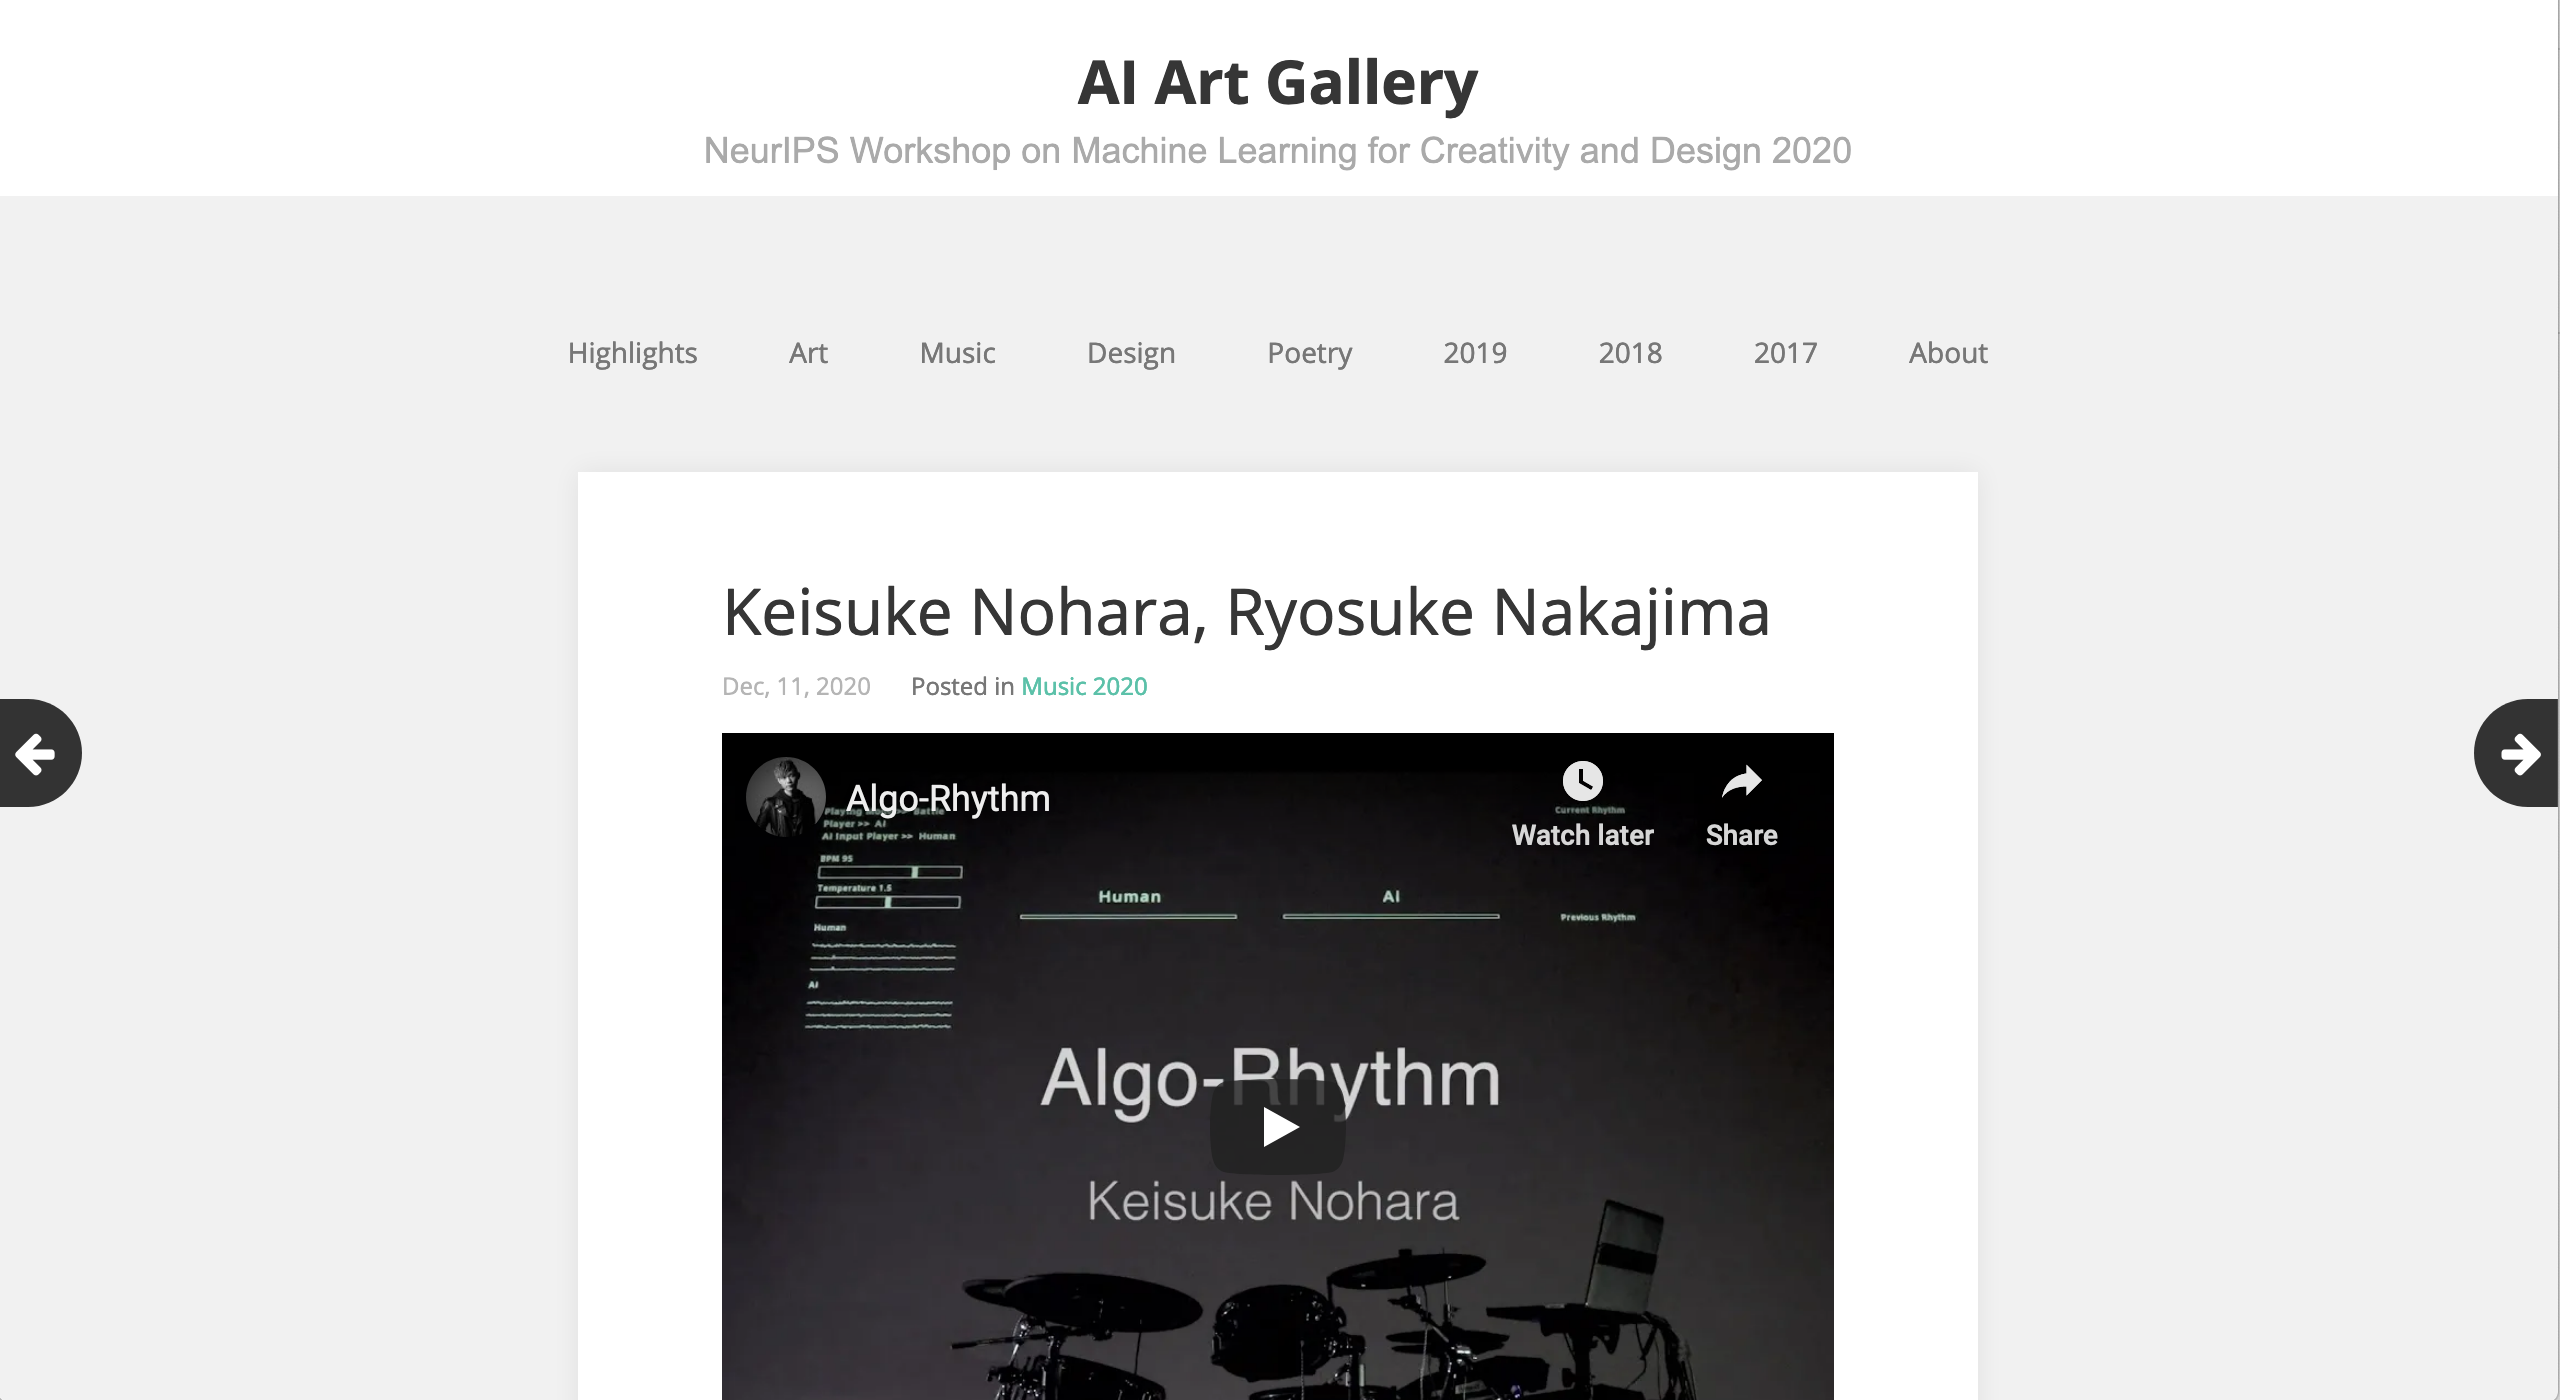2560x1400 pixels.
Task: Click the AI Art Gallery site title
Action: click(x=1277, y=82)
